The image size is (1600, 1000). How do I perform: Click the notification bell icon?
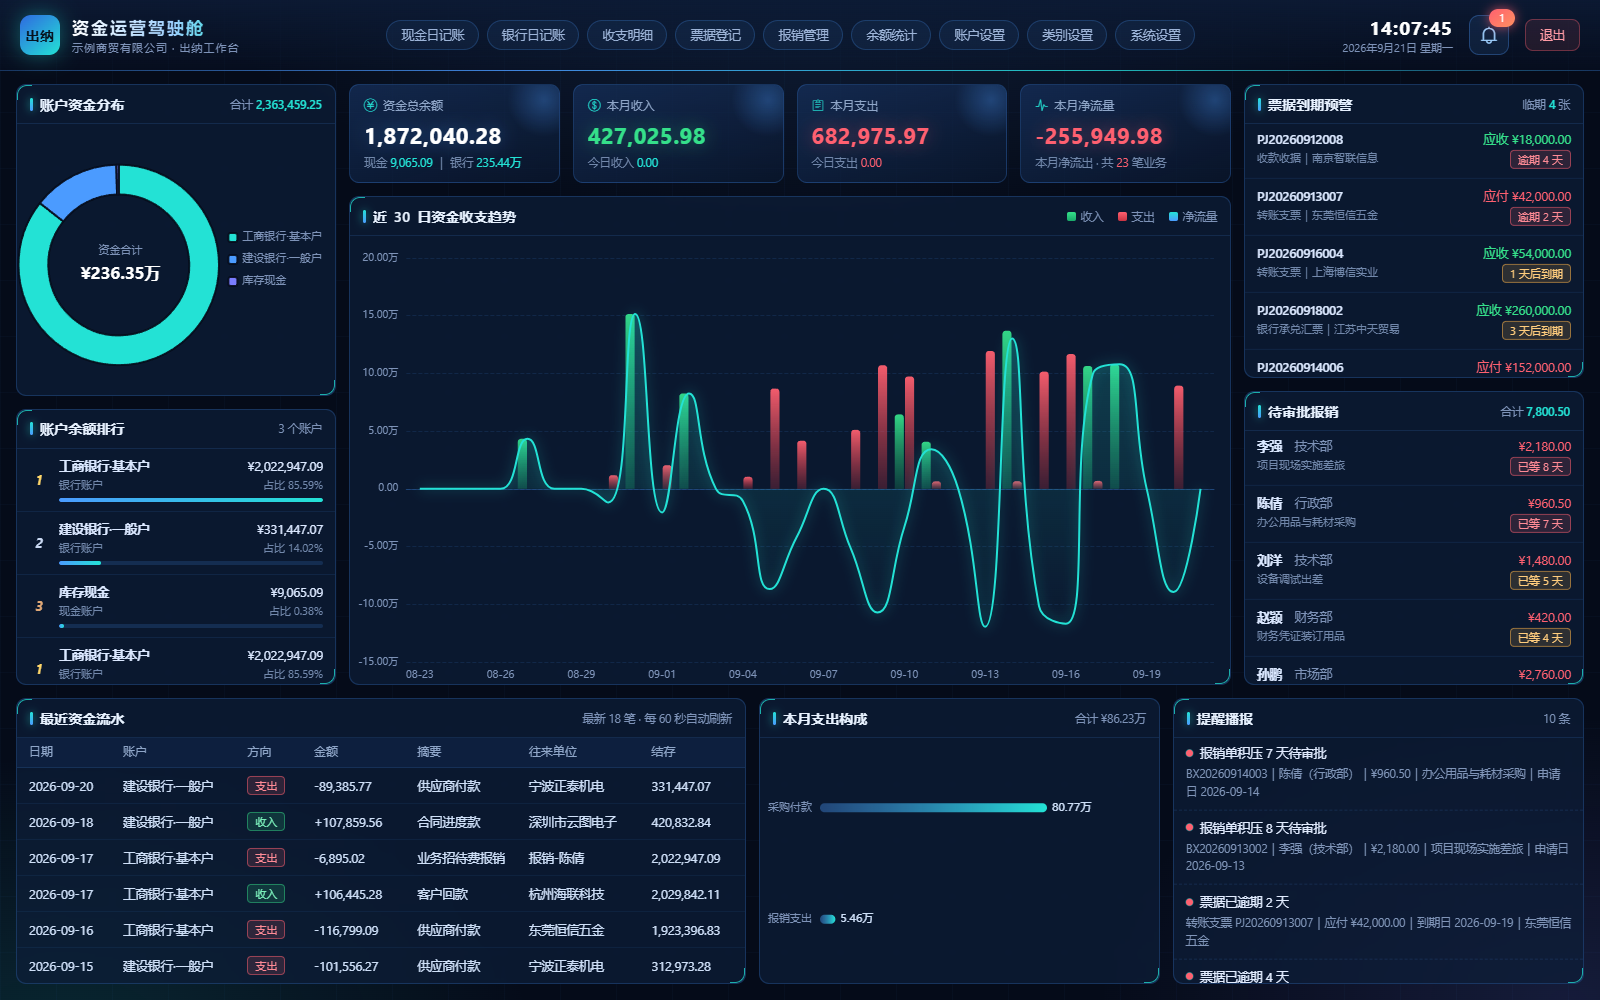point(1488,35)
